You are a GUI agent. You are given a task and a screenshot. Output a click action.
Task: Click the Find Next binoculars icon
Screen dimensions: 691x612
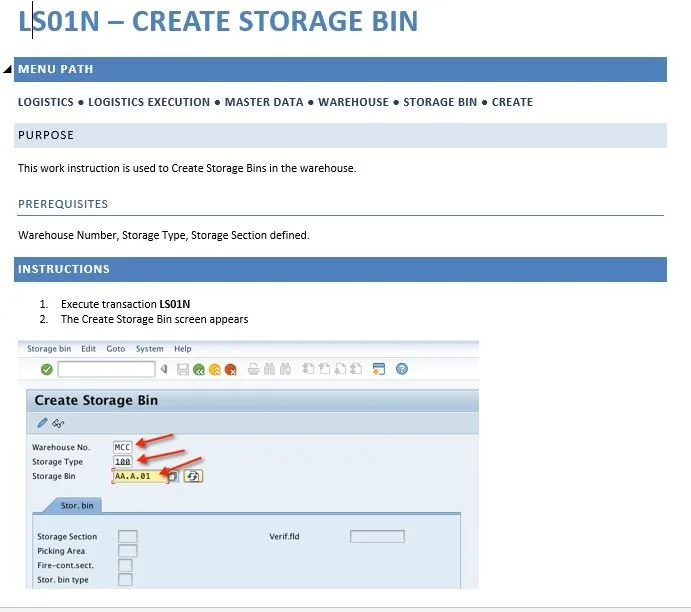pos(285,369)
